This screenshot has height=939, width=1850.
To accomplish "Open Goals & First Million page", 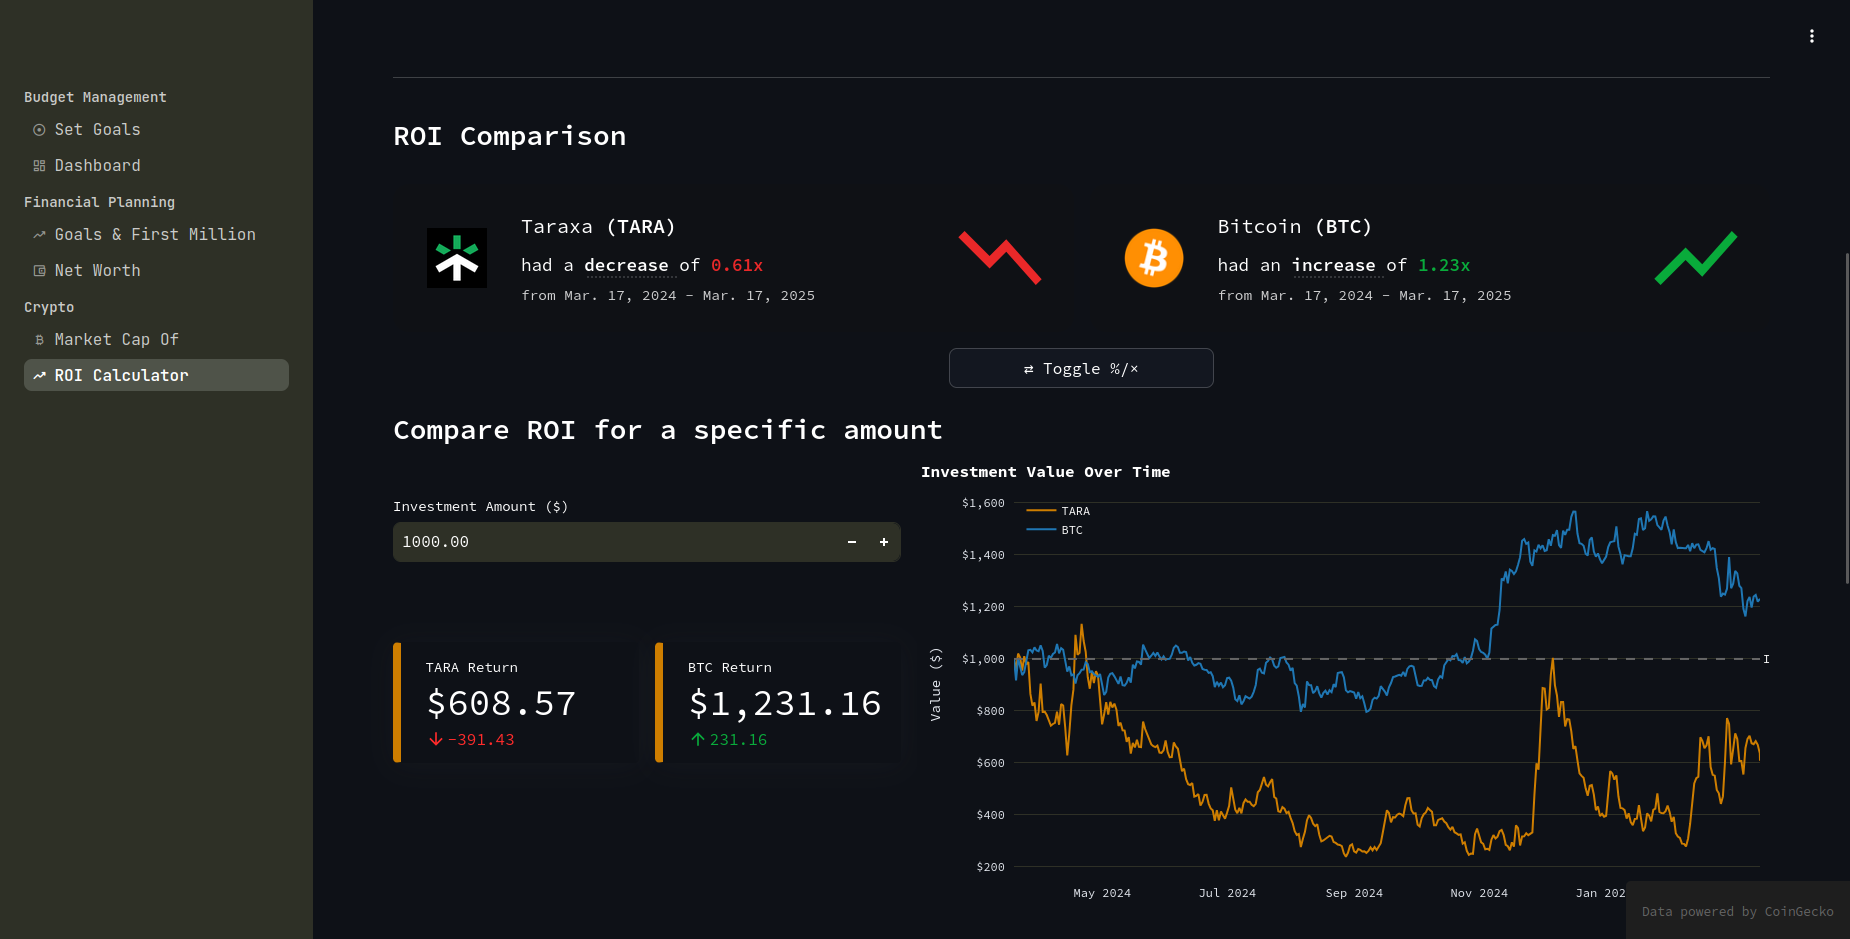I will click(x=155, y=234).
